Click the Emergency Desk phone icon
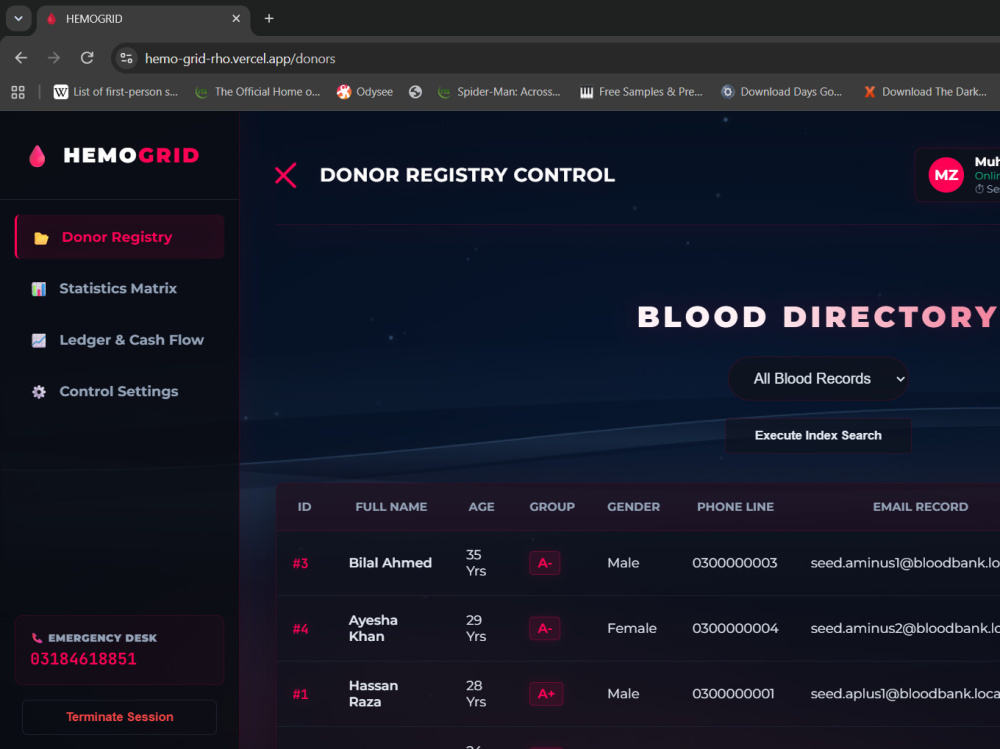The height and width of the screenshot is (749, 1000). point(37,638)
